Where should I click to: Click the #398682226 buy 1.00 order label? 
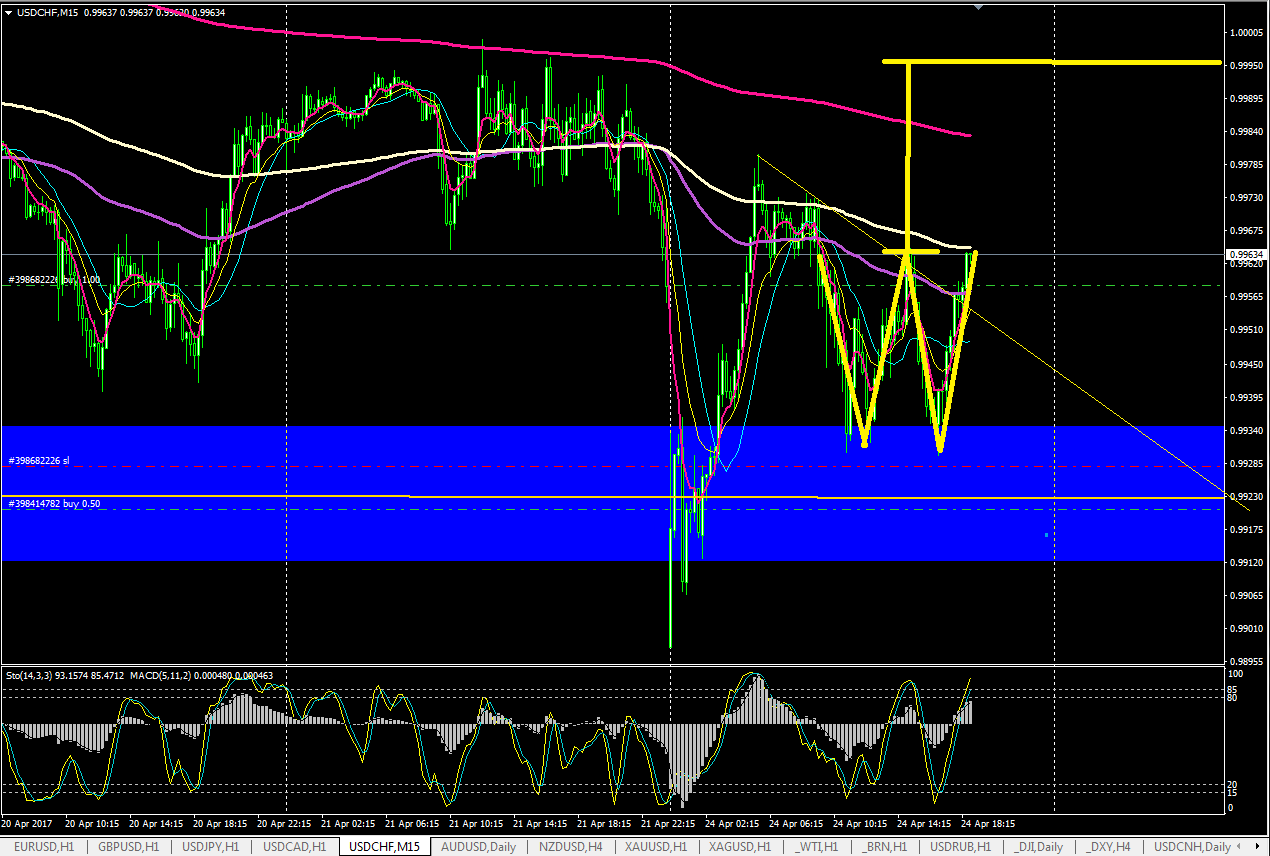[x=54, y=279]
